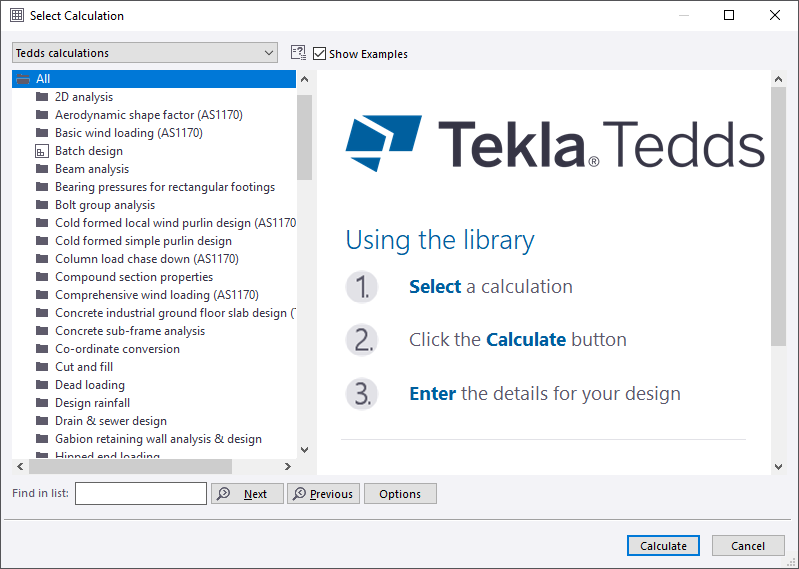The width and height of the screenshot is (799, 569).
Task: Select Co-ordinate conversion entry
Action: (x=117, y=349)
